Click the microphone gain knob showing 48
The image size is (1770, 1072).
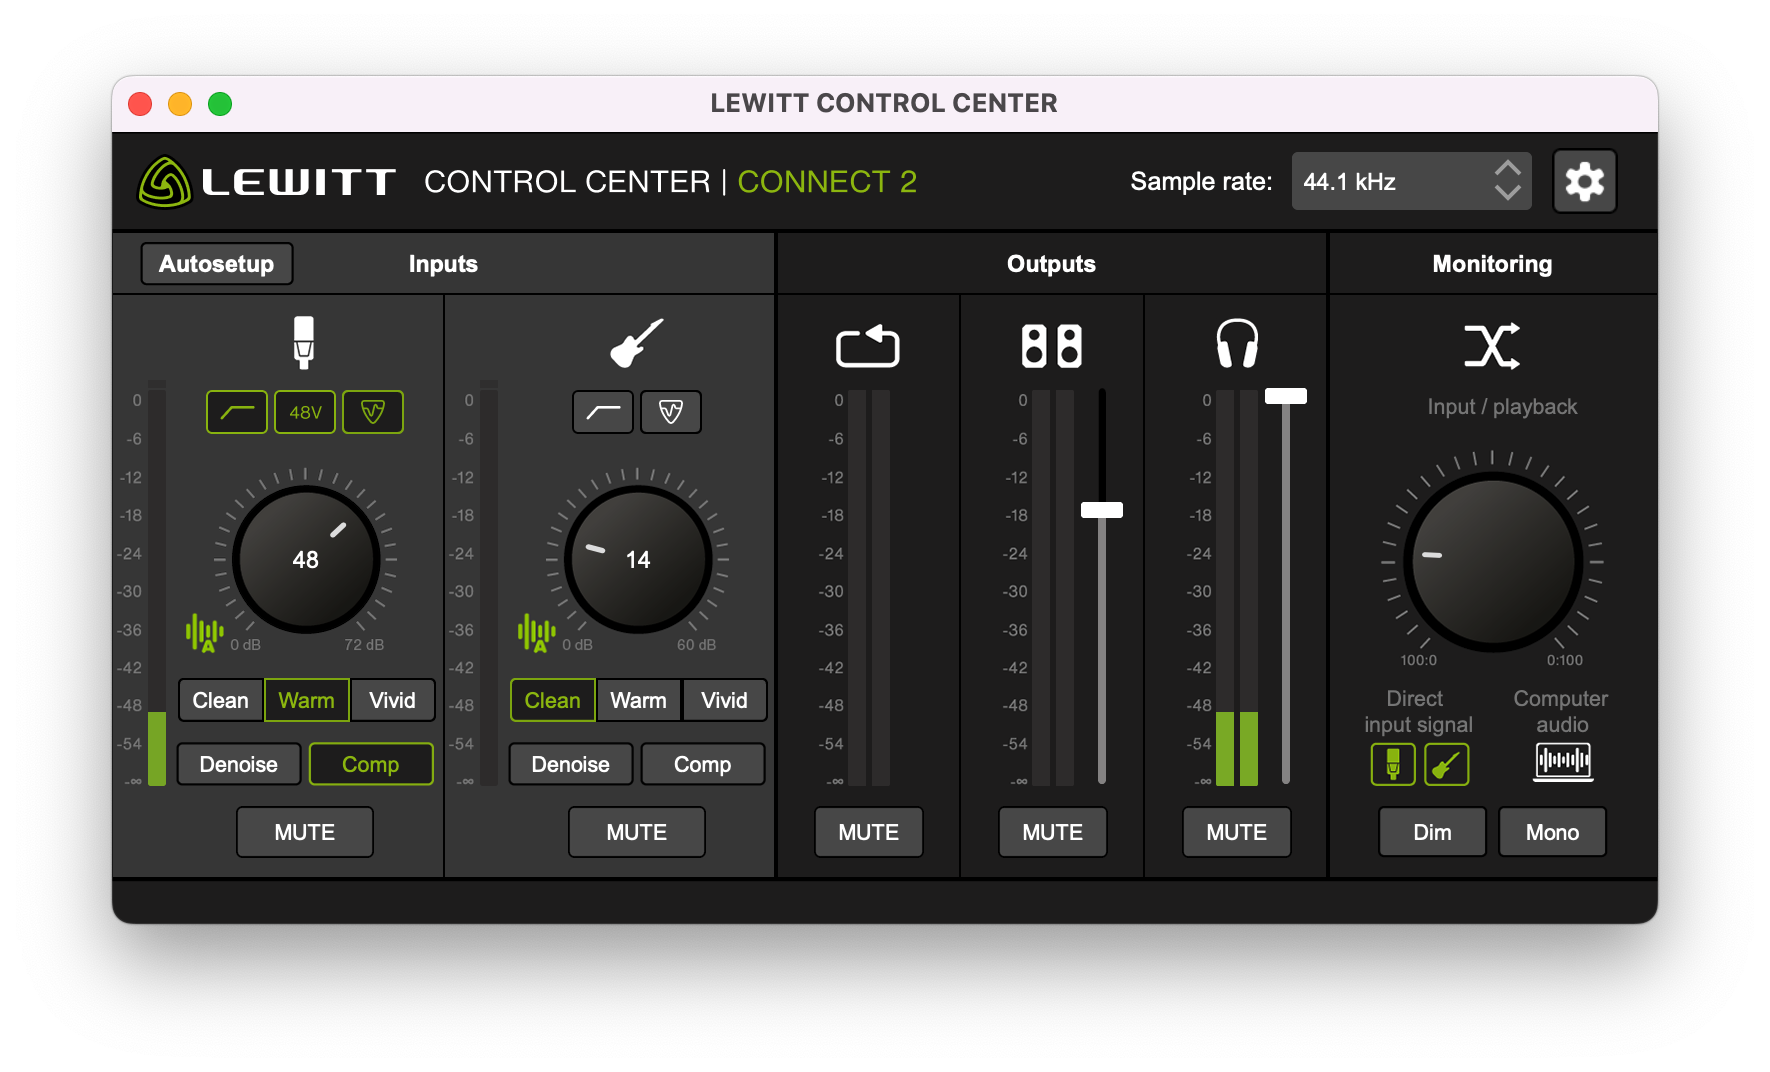coord(306,560)
